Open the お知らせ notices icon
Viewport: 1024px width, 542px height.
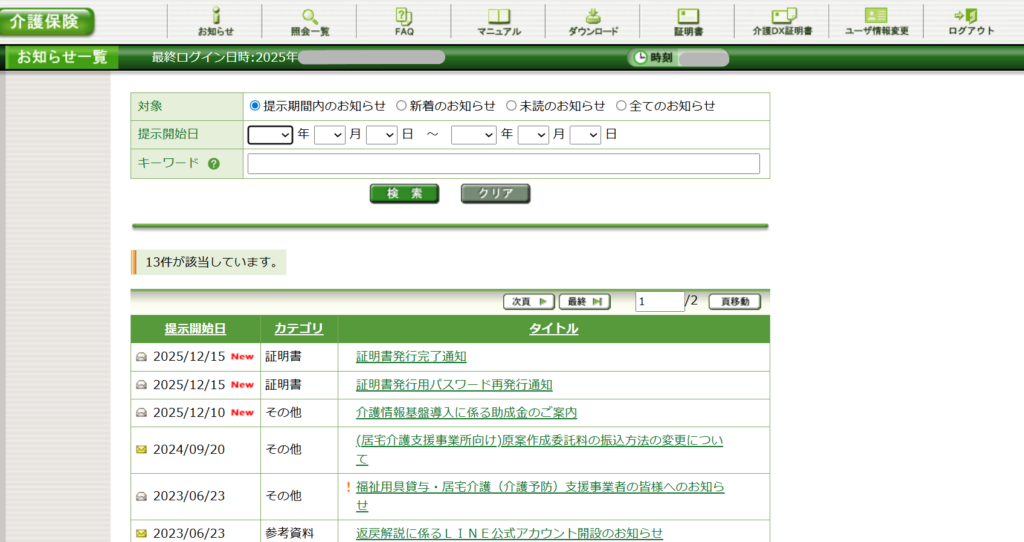216,21
